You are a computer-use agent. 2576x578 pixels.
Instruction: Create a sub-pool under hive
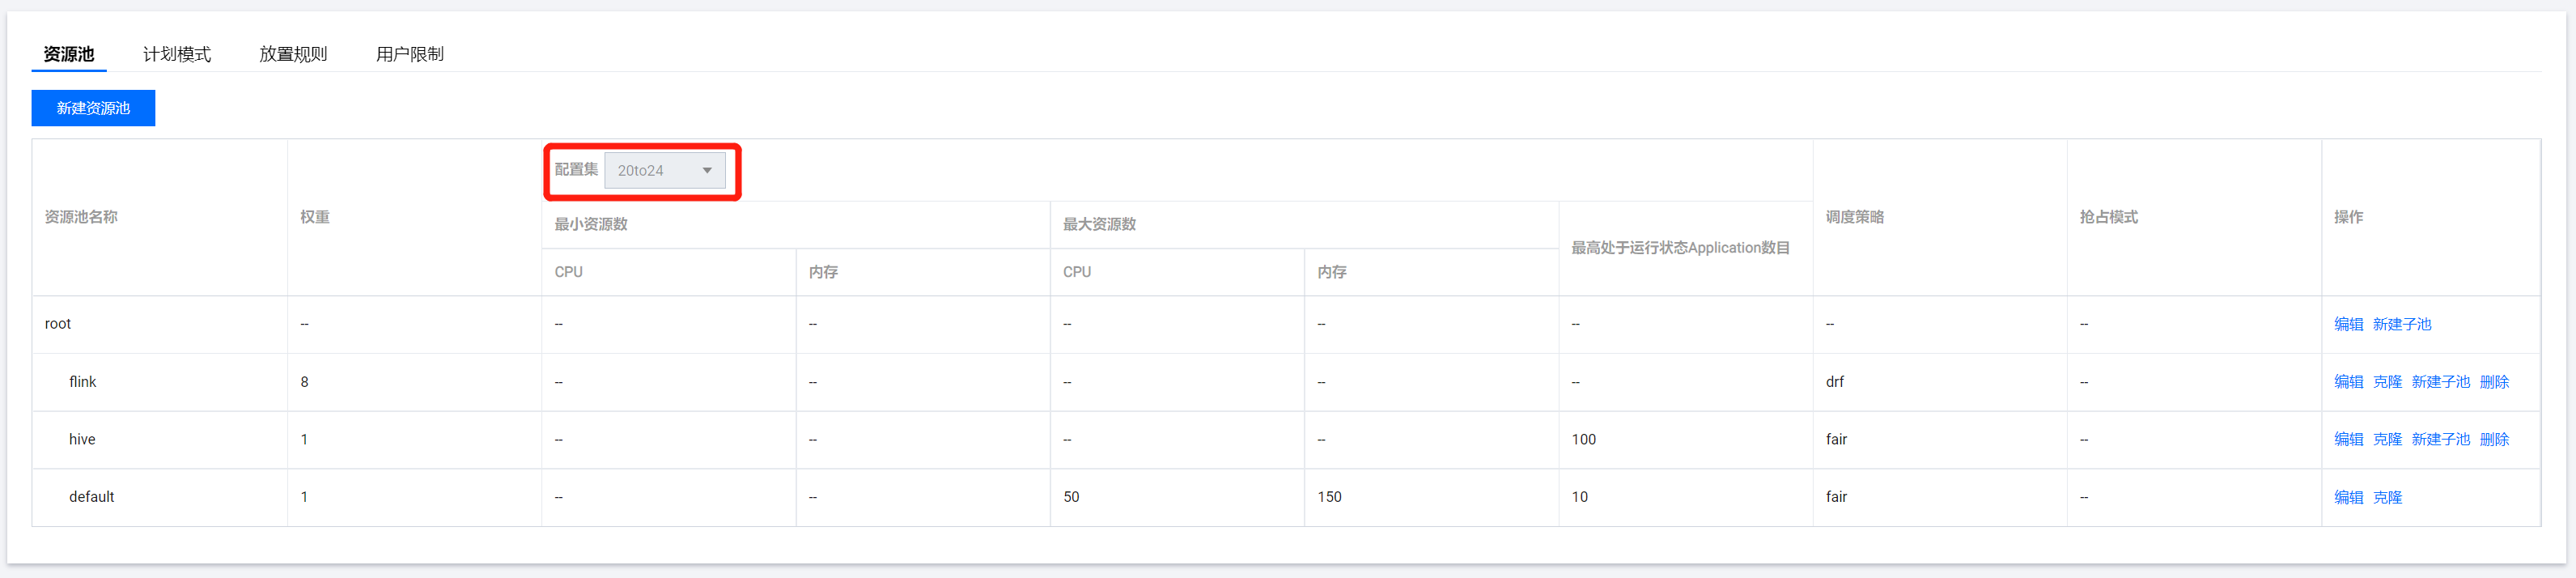[2440, 439]
